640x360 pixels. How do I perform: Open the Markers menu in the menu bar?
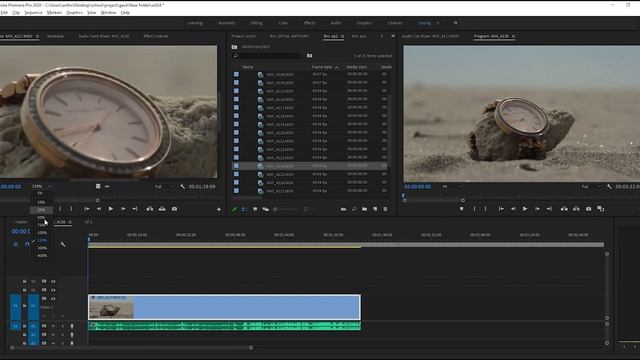[54, 13]
